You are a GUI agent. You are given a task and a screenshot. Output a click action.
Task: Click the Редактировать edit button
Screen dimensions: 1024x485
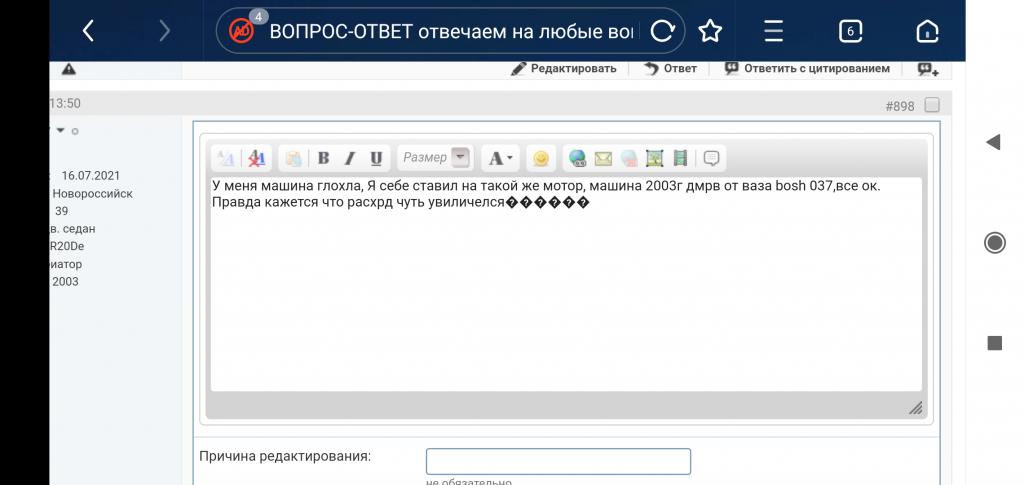tap(564, 68)
